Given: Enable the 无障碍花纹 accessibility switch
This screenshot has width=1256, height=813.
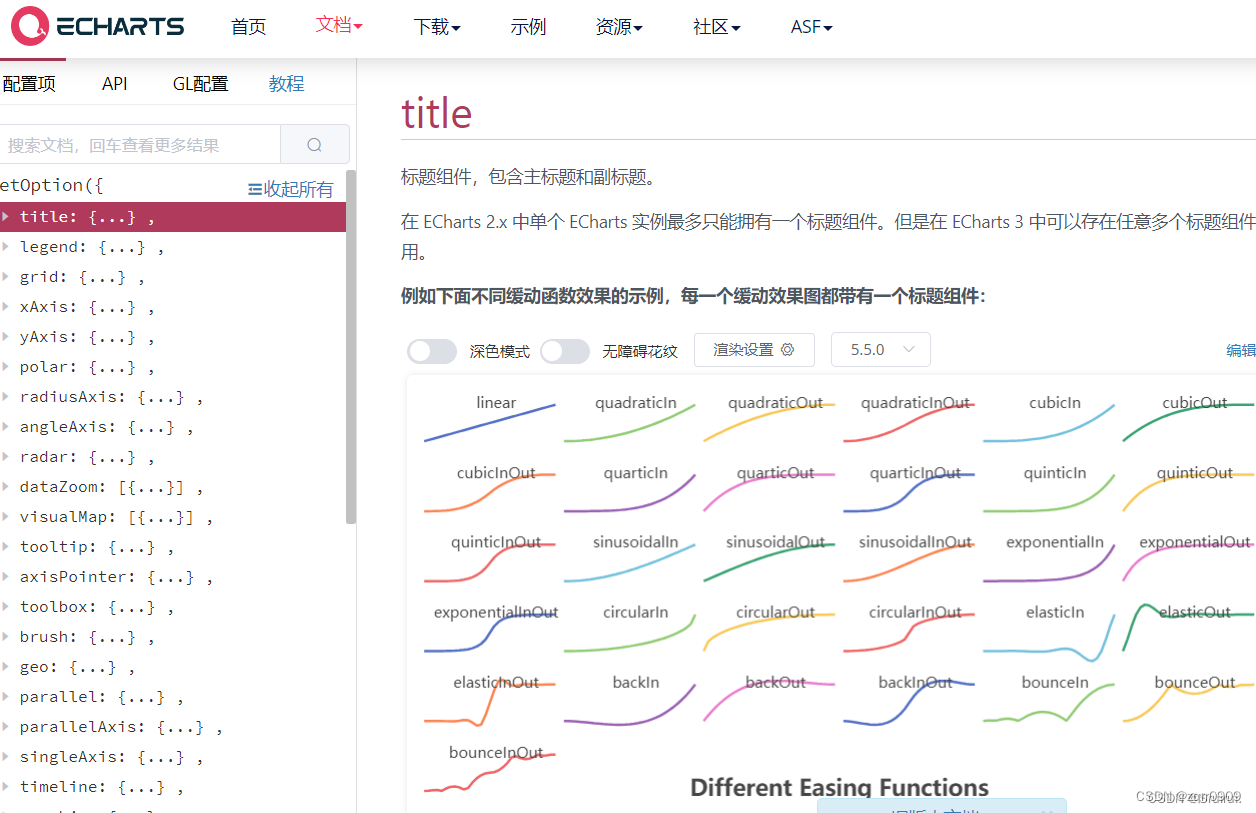Looking at the screenshot, I should (565, 351).
